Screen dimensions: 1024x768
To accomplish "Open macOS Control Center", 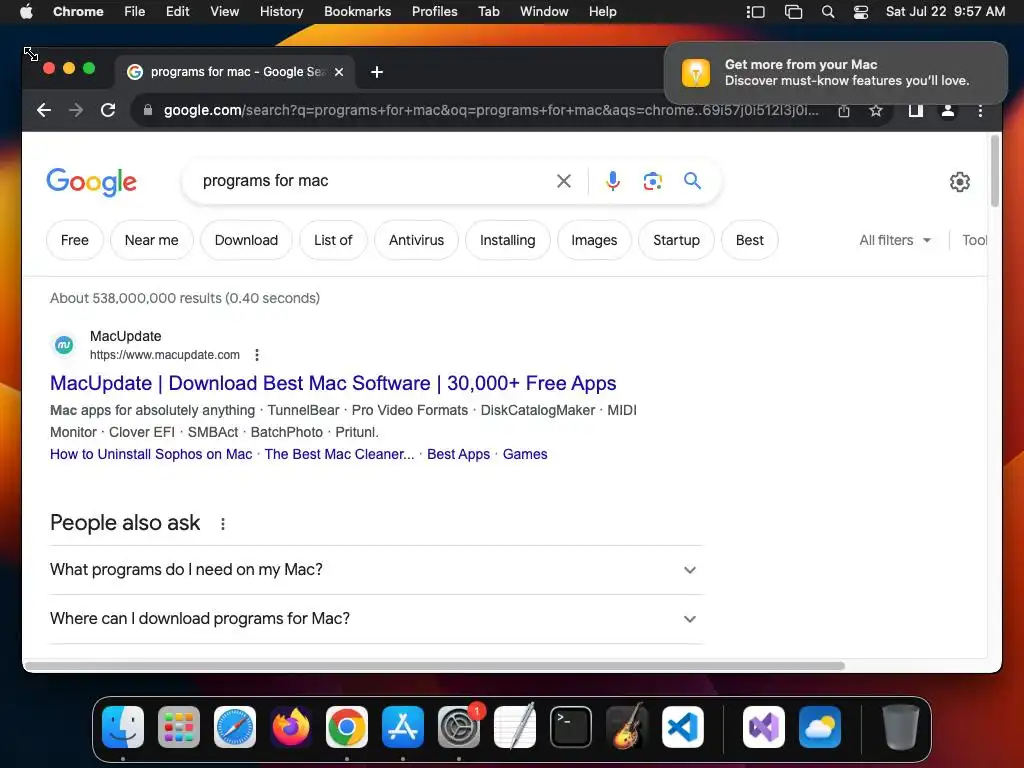I will 861,12.
